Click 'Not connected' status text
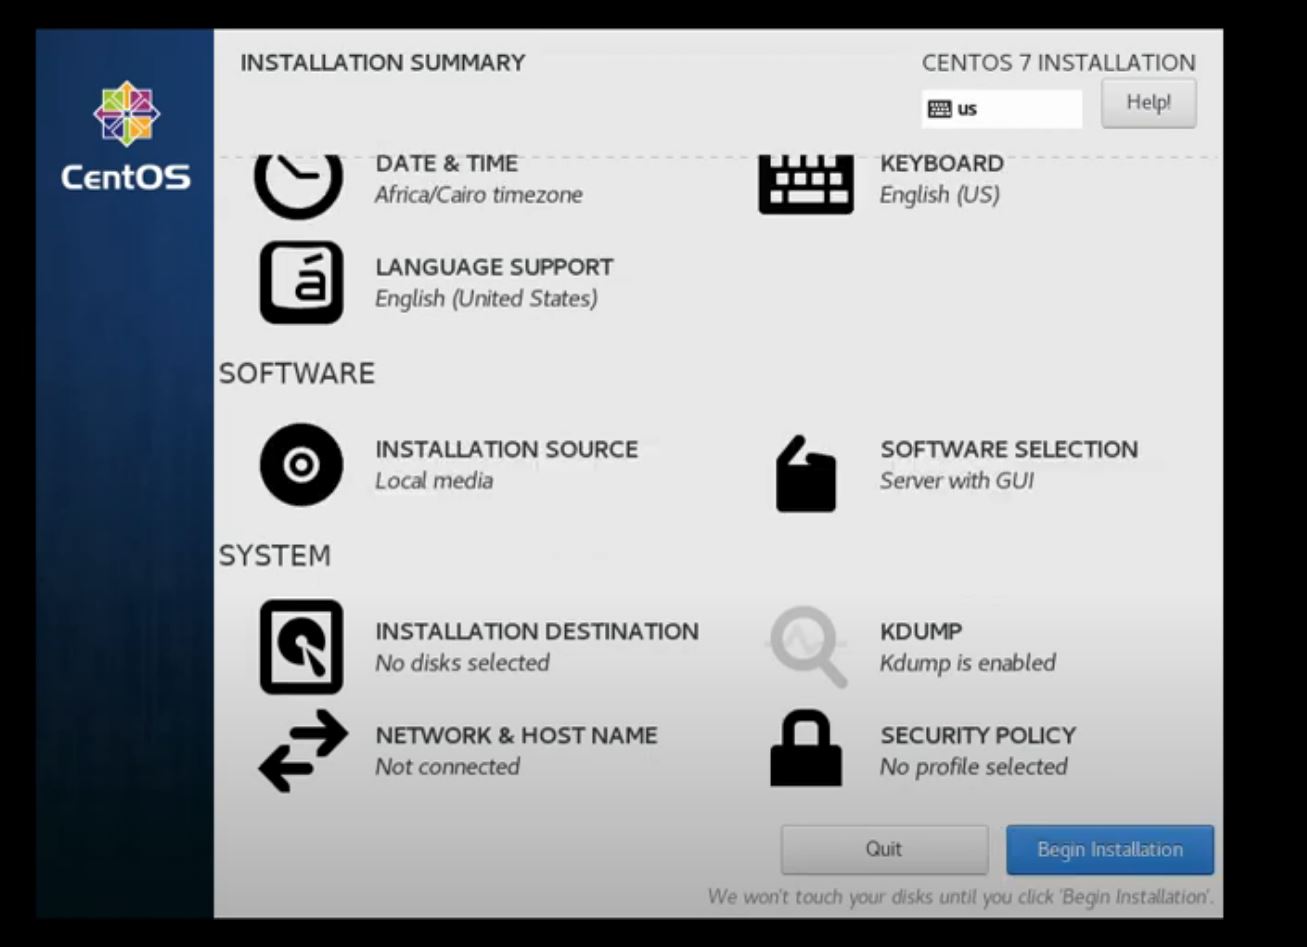 point(447,767)
